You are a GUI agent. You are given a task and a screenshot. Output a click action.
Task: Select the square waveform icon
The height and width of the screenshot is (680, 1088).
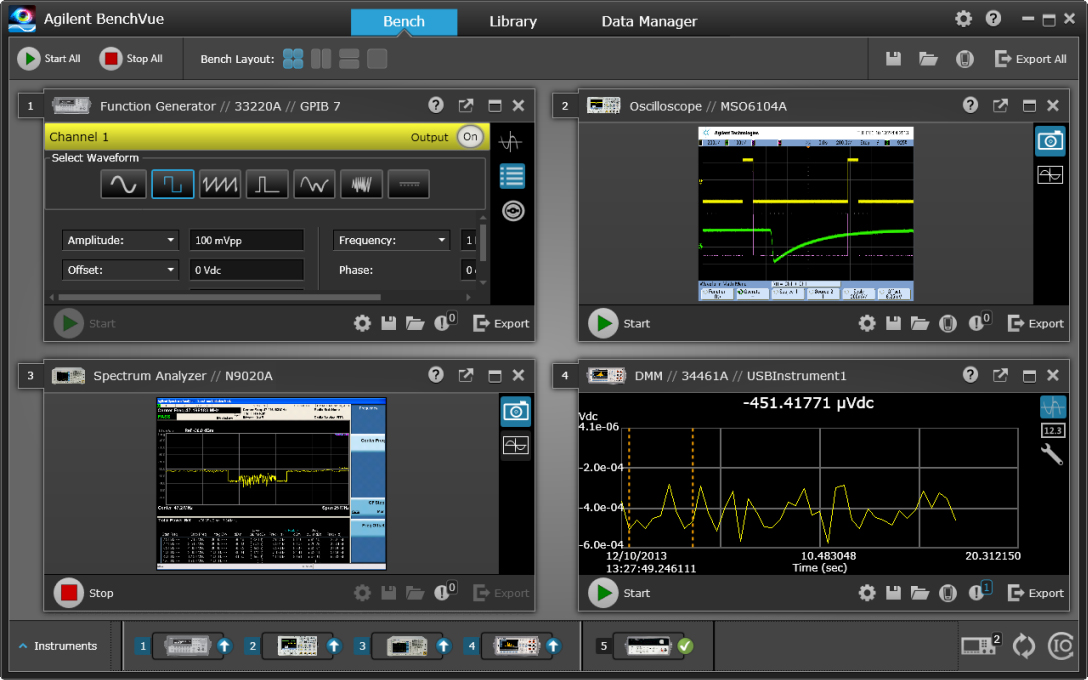[173, 185]
